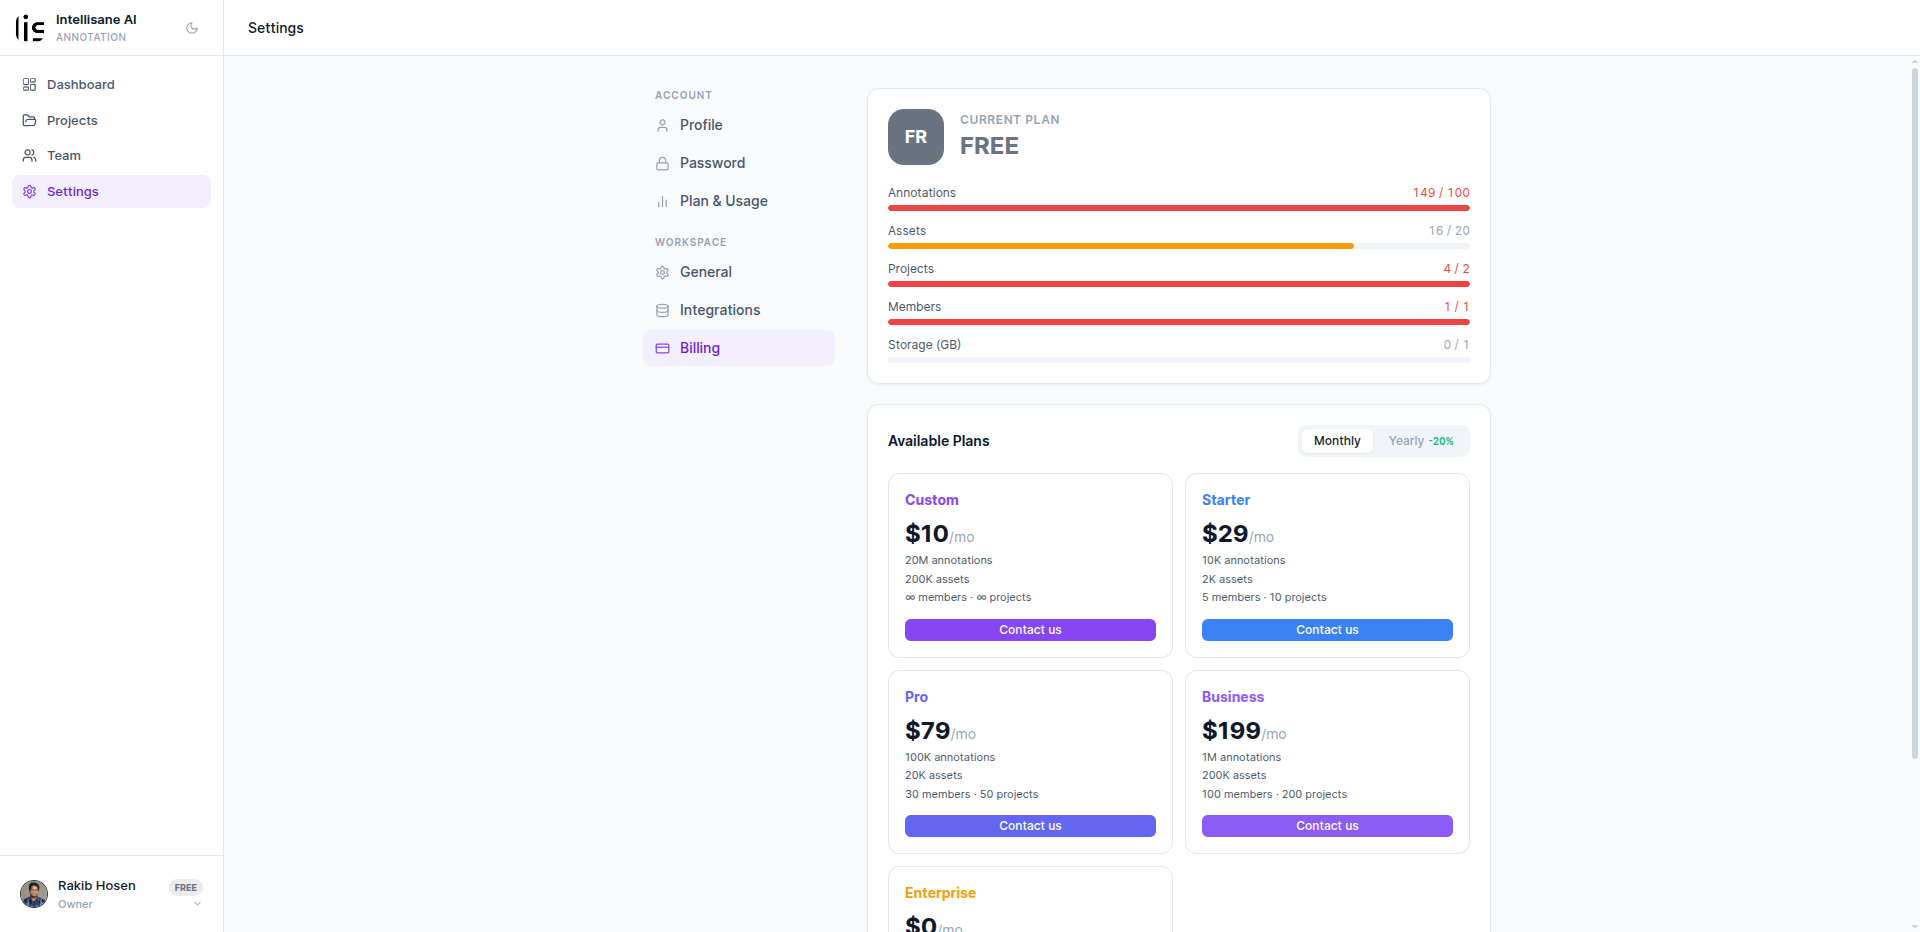Click the Dashboard grid icon
This screenshot has height=932, width=1920.
29,85
